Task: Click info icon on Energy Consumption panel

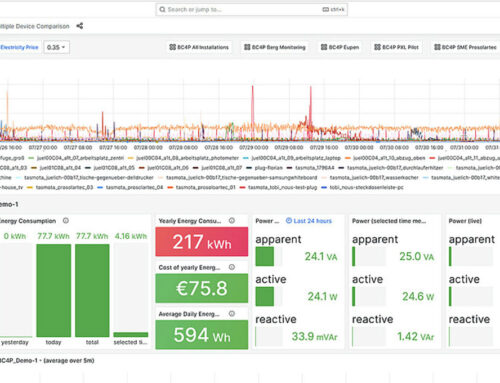Action: [x=66, y=221]
